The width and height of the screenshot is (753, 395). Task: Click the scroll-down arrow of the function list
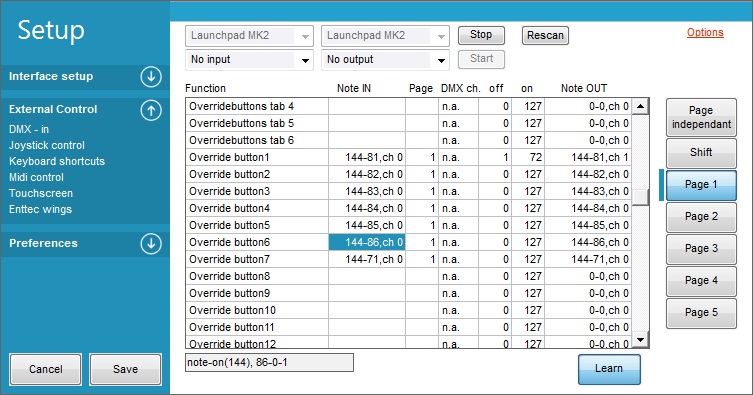[640, 340]
